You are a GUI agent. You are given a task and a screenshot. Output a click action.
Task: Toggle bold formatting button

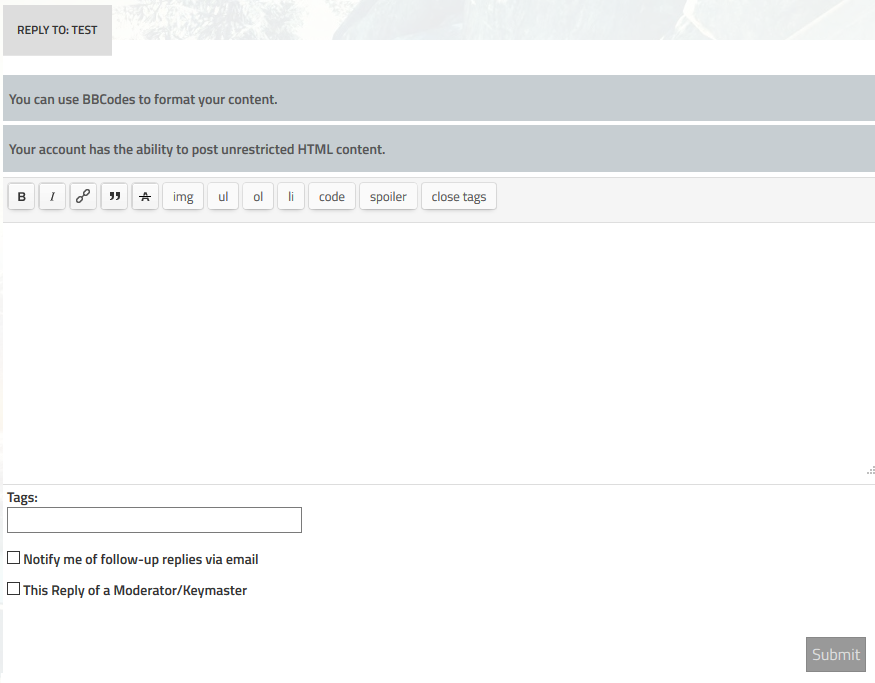[x=22, y=197]
